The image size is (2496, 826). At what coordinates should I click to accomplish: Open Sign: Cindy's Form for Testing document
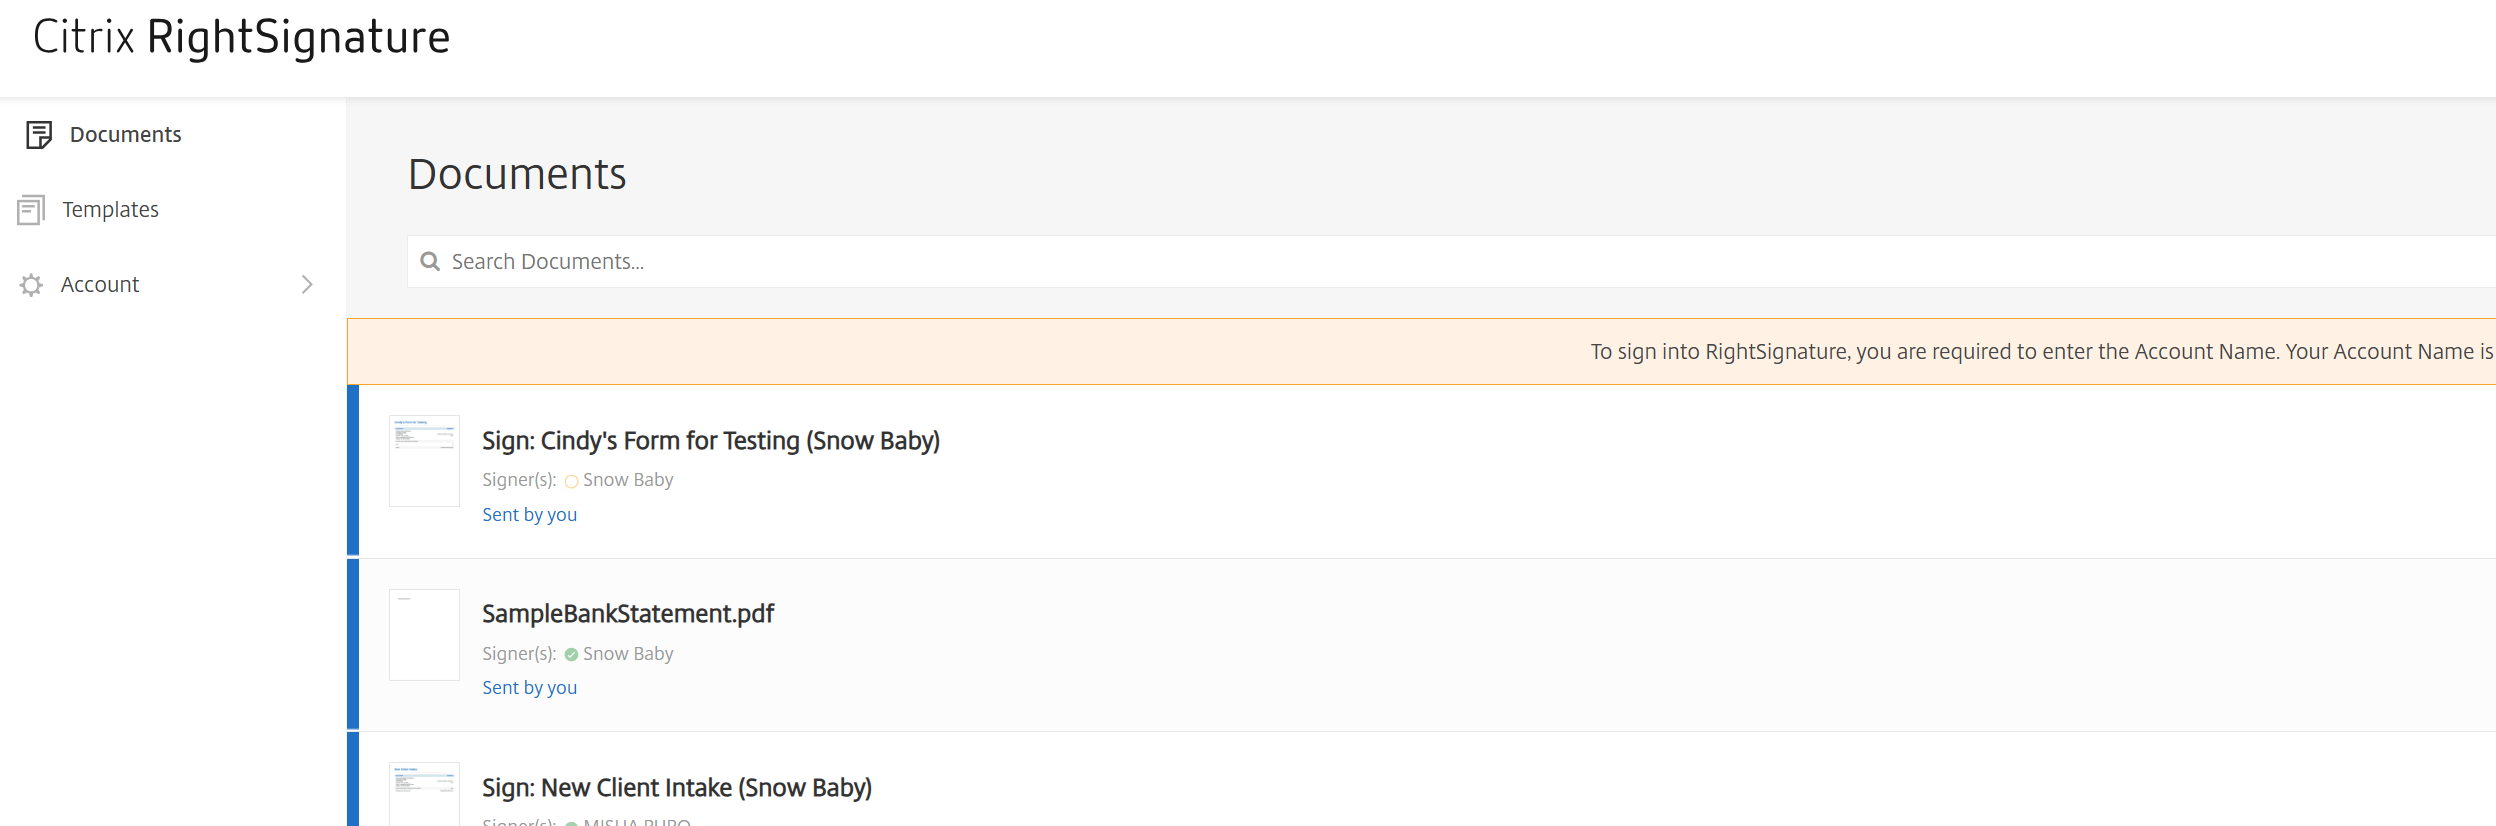[710, 441]
